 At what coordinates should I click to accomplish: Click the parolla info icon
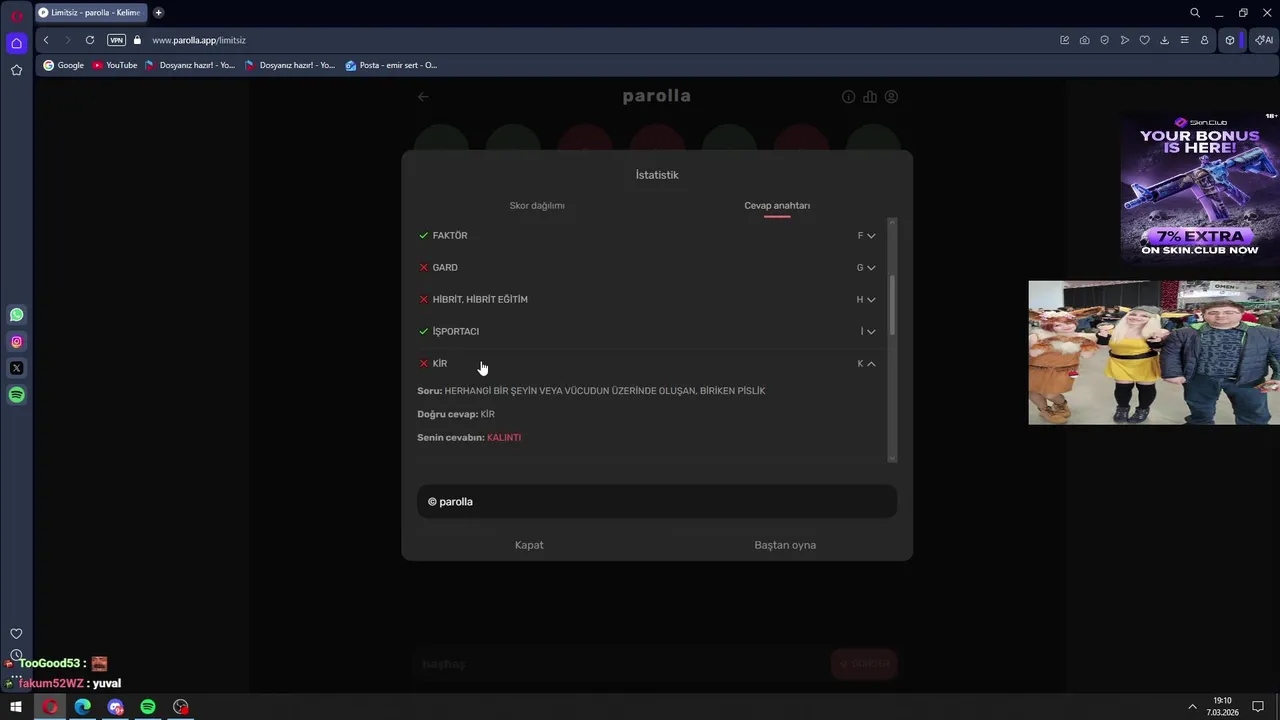pyautogui.click(x=848, y=97)
